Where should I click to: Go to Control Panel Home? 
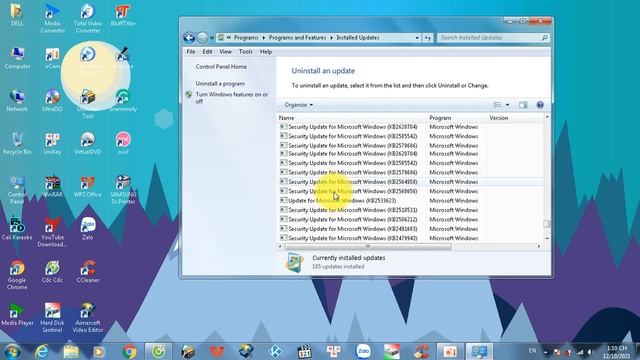coord(221,67)
